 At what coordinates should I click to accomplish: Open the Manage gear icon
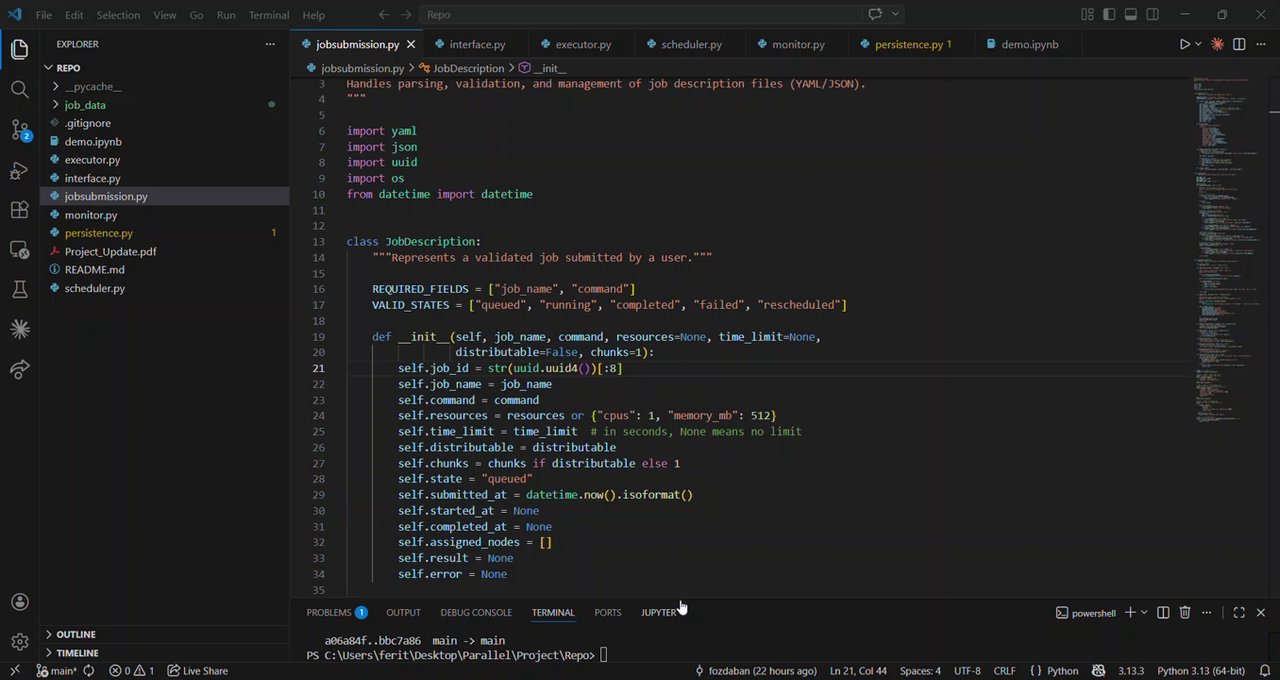click(19, 642)
